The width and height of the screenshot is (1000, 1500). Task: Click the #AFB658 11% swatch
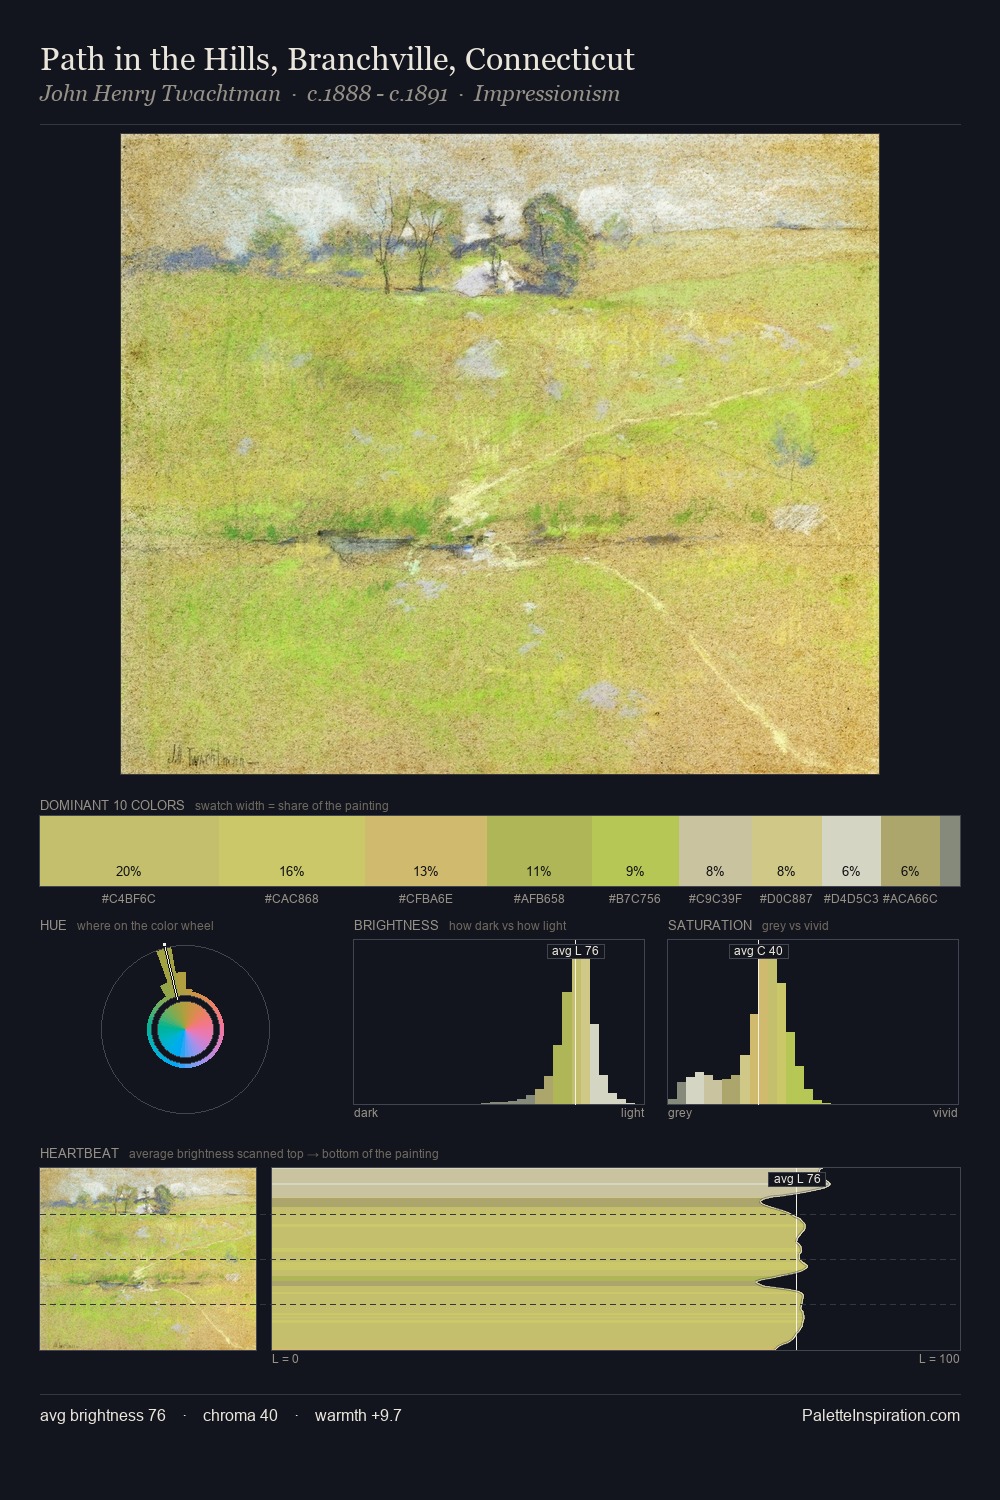[539, 851]
